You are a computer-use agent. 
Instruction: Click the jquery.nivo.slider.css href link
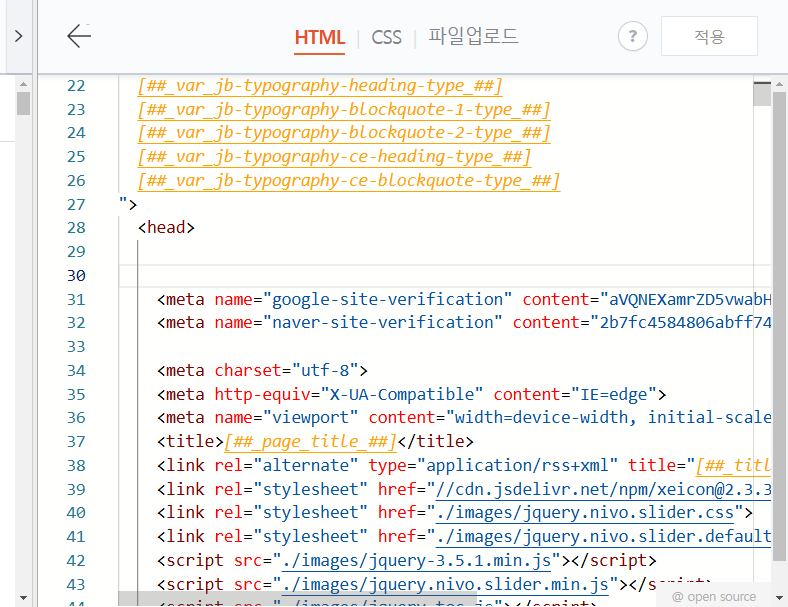[585, 513]
